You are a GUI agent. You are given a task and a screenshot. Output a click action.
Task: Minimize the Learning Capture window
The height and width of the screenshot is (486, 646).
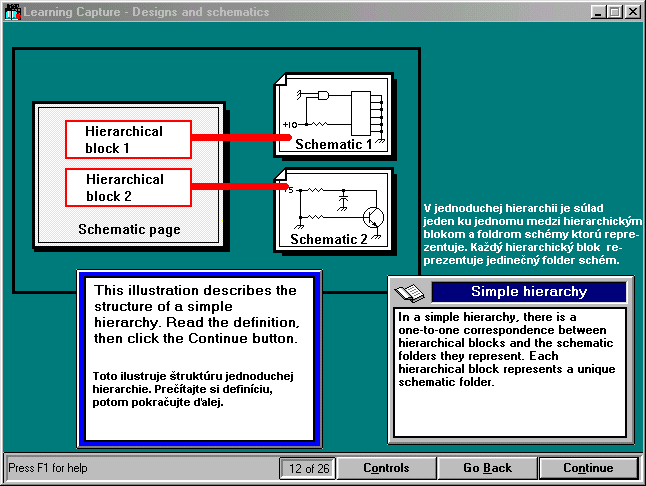click(598, 12)
